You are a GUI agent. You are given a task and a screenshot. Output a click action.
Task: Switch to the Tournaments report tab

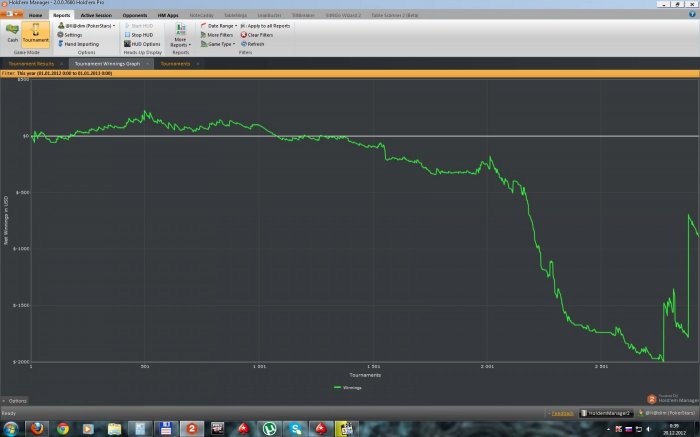(x=175, y=64)
